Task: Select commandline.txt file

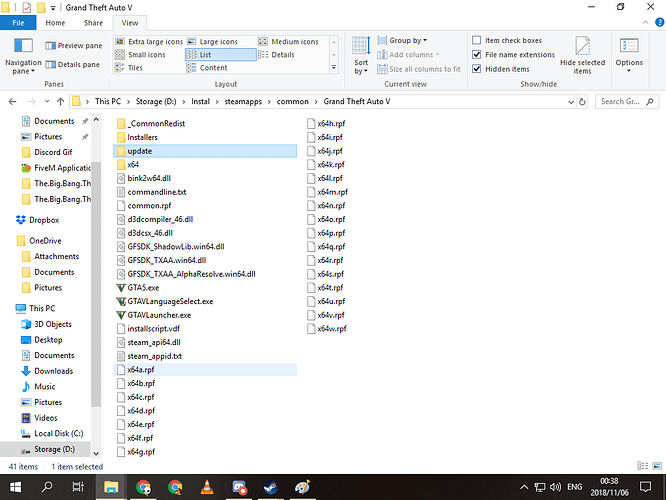Action: pyautogui.click(x=152, y=192)
